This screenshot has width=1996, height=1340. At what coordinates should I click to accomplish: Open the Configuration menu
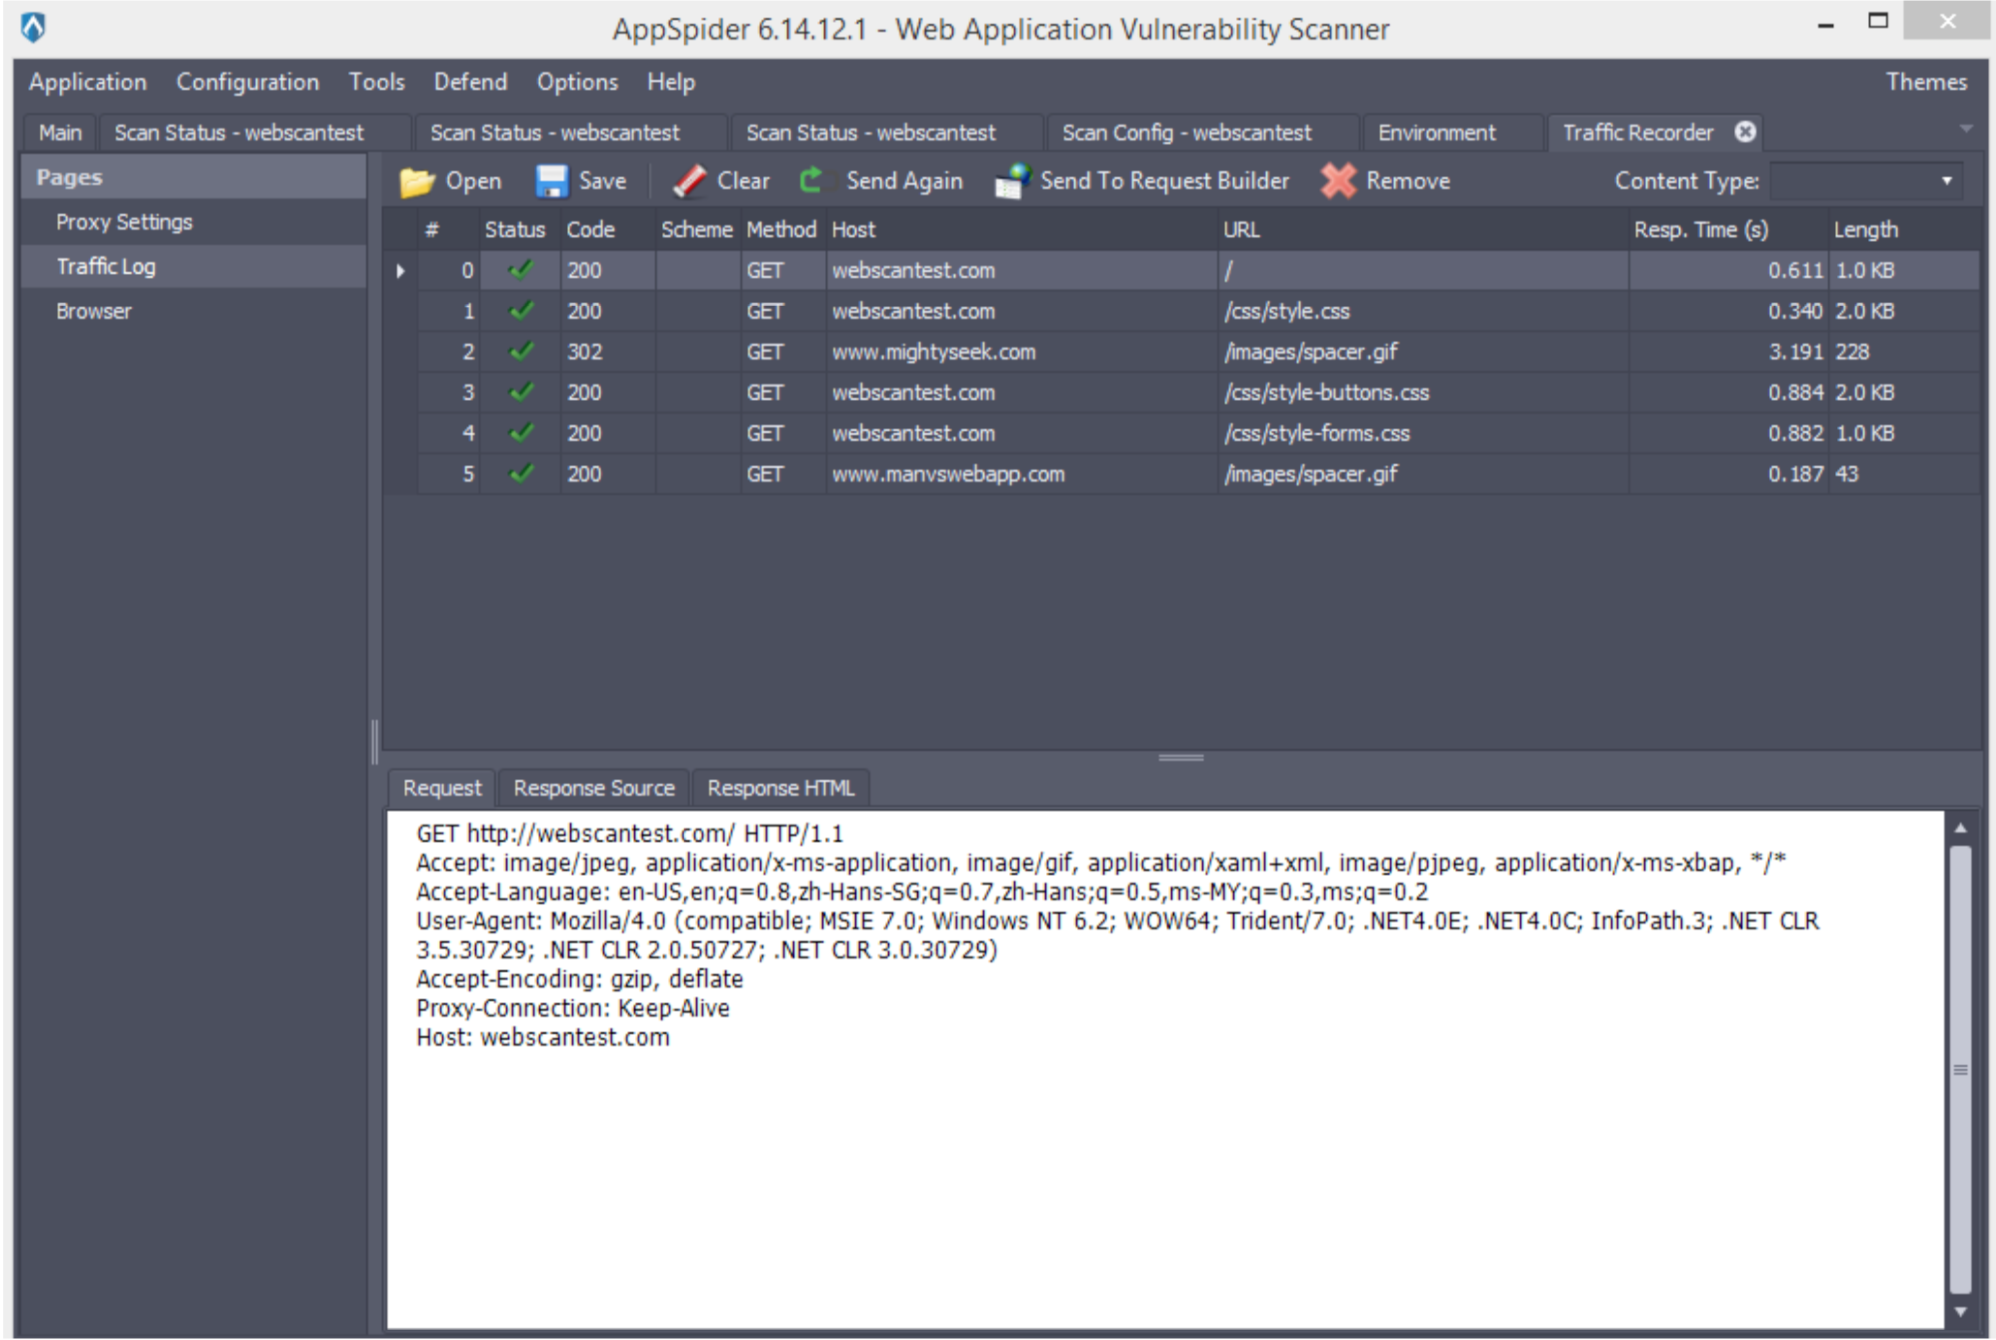(x=248, y=82)
